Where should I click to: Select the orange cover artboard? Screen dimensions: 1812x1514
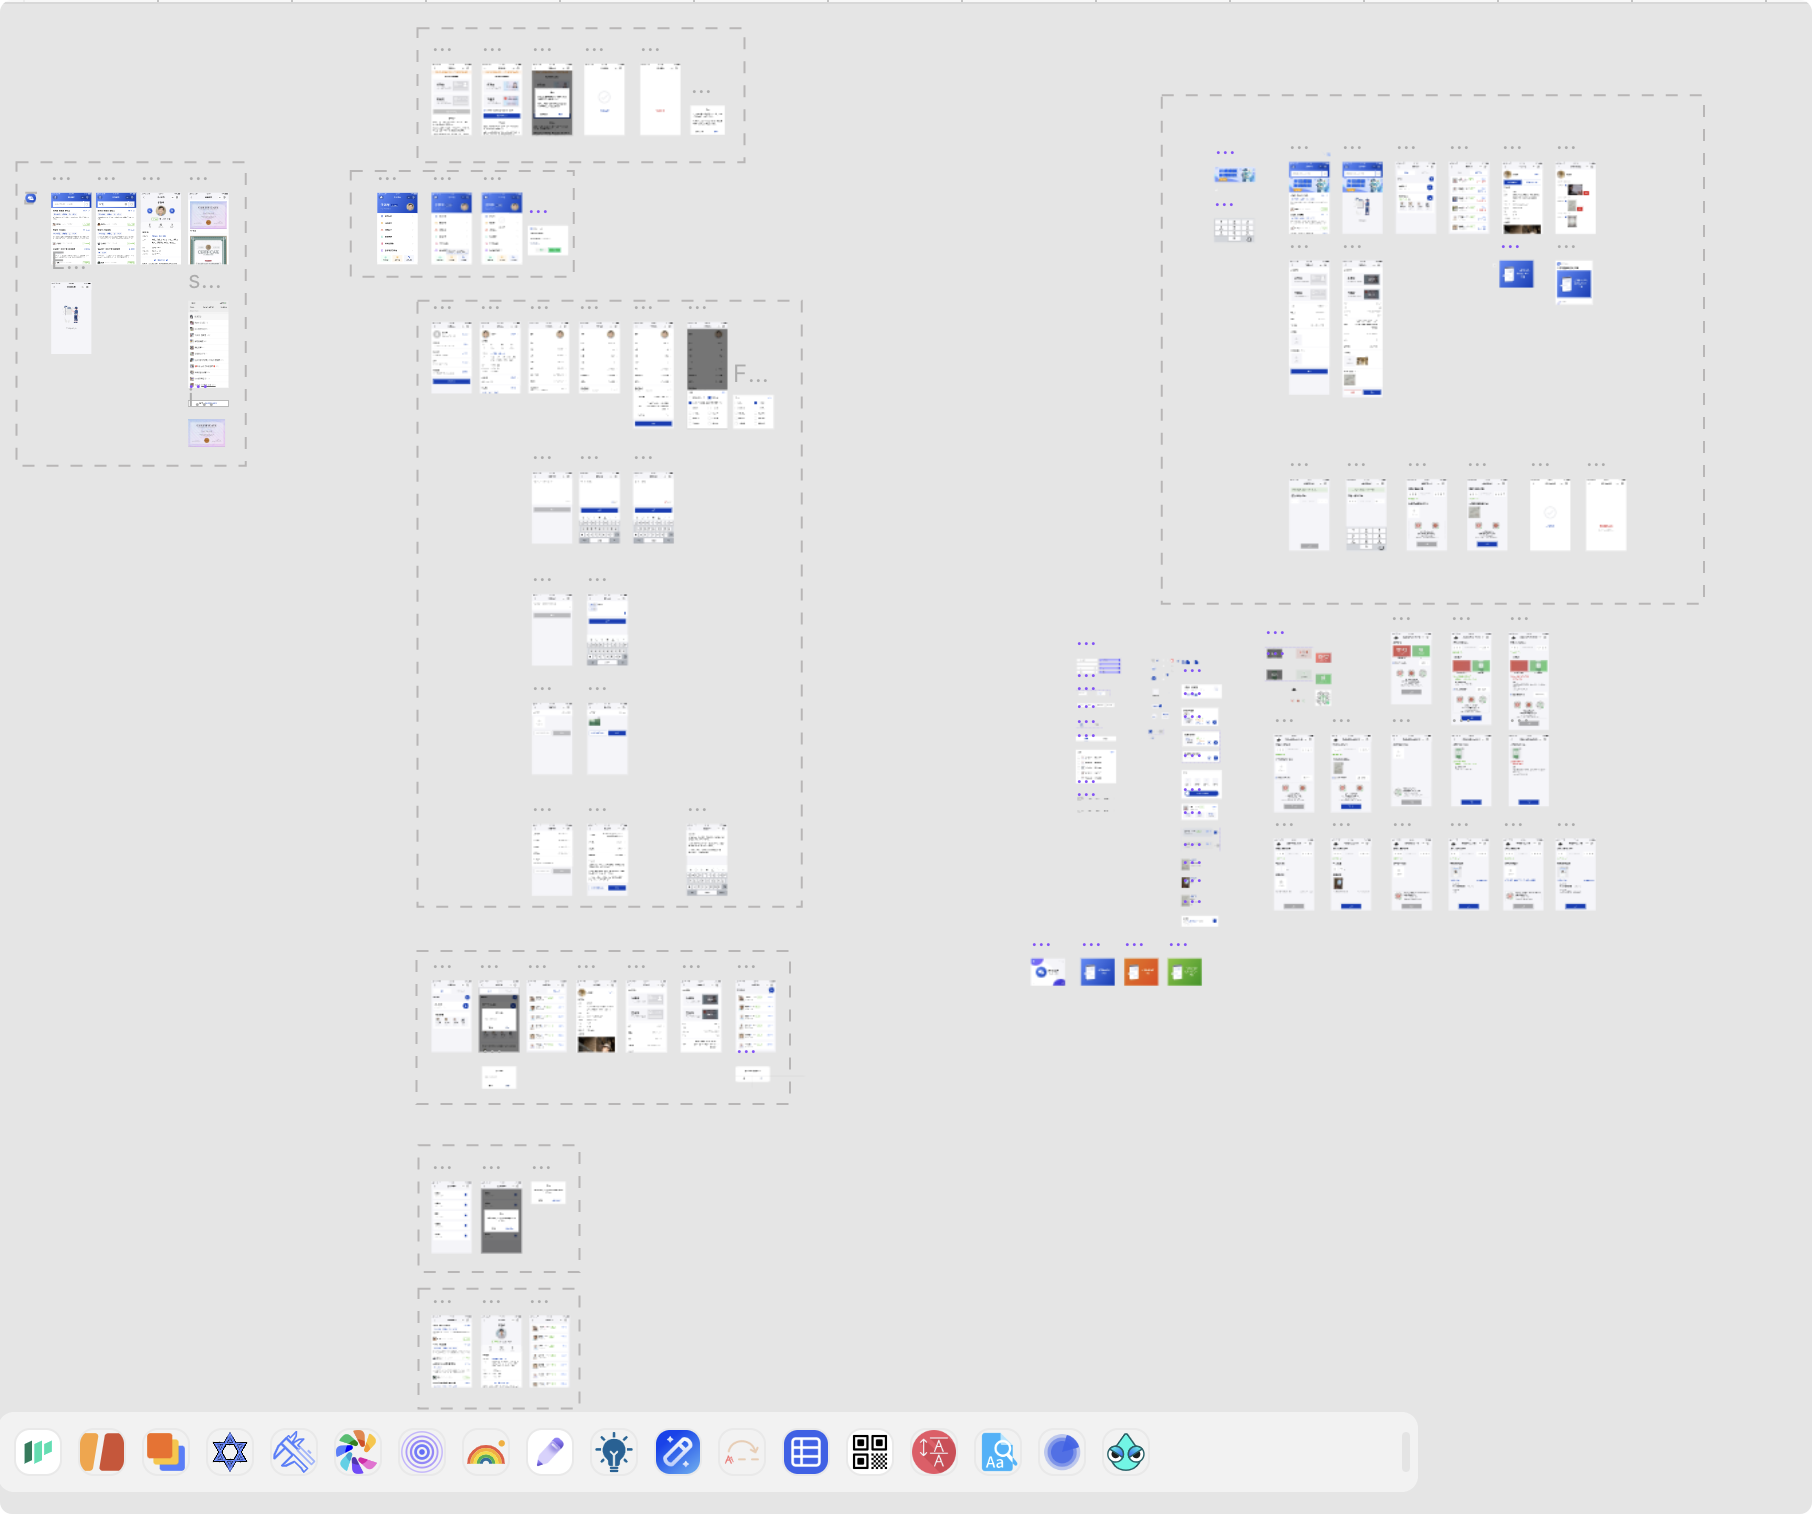coord(1141,972)
